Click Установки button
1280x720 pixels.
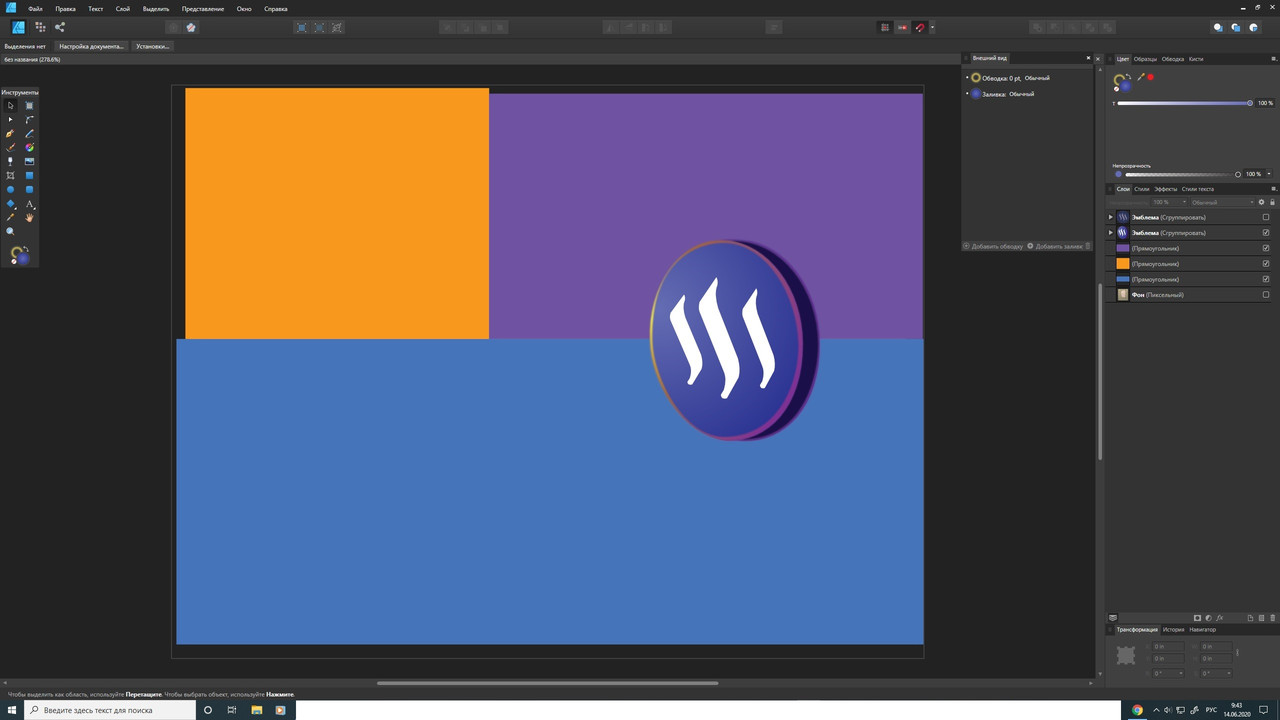[x=153, y=46]
